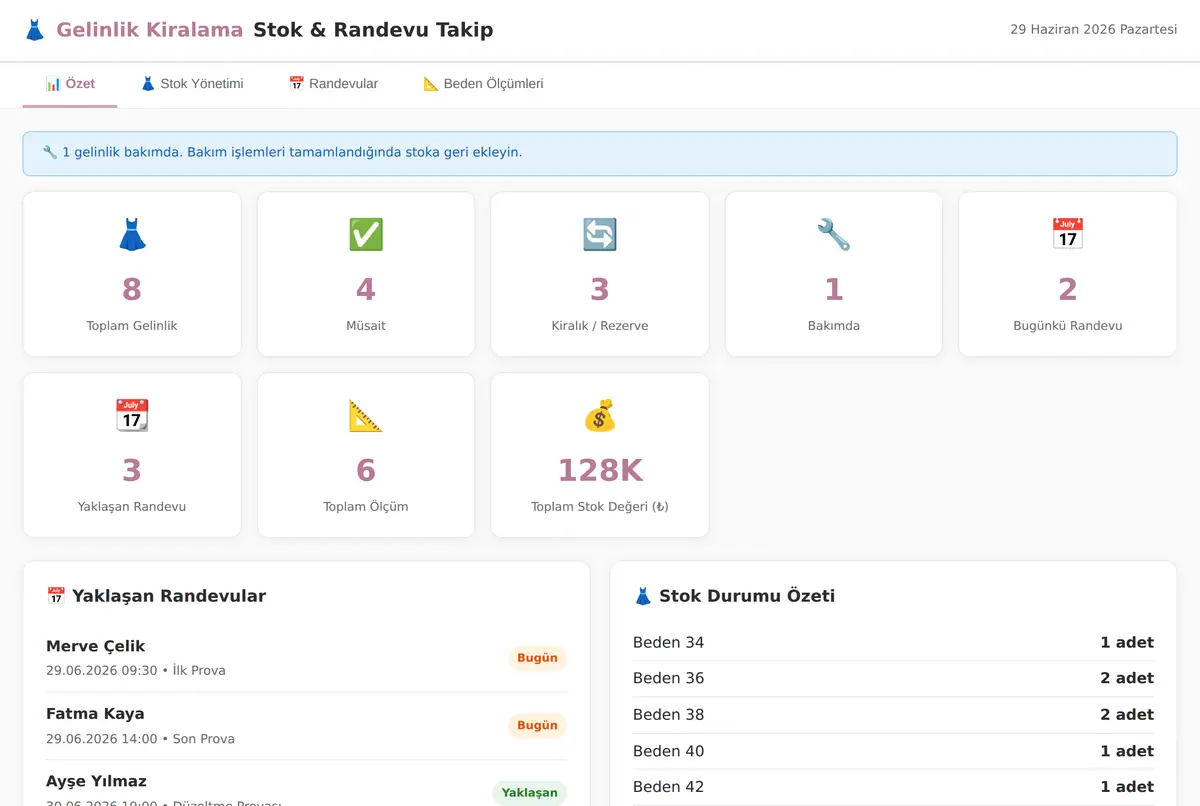Click the refresh arrows icon for Kiralık / Rezerve
Screen dimensions: 1200x806
tap(600, 235)
